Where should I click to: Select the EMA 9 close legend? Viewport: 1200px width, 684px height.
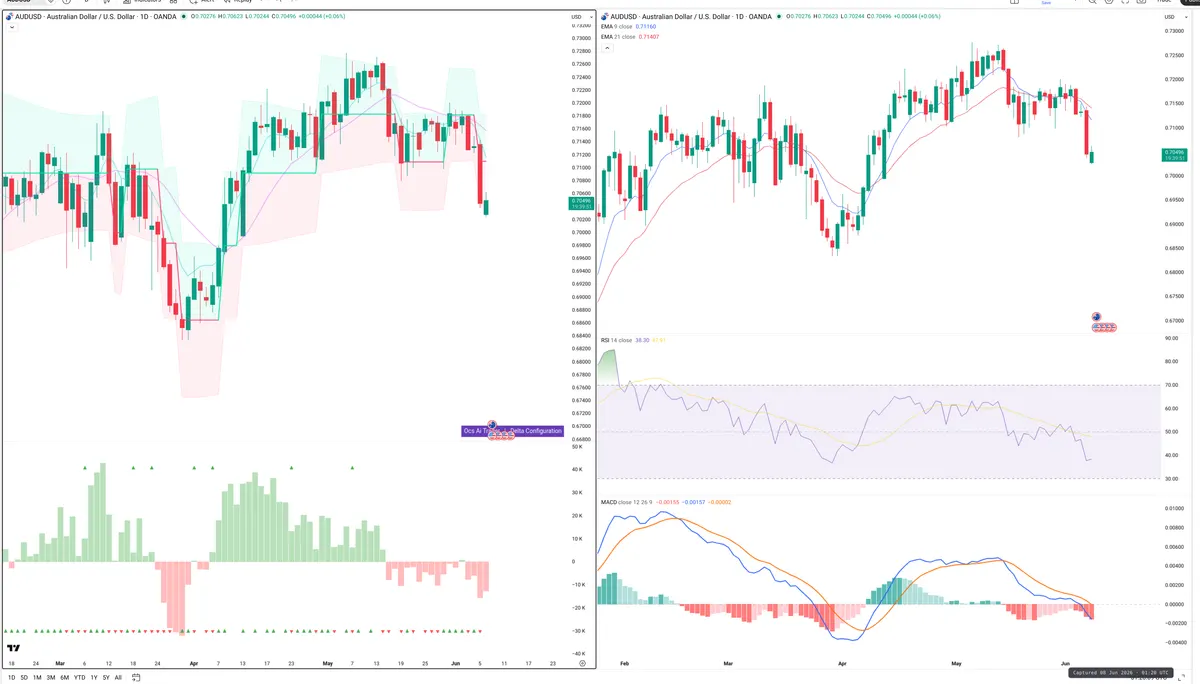click(x=616, y=27)
